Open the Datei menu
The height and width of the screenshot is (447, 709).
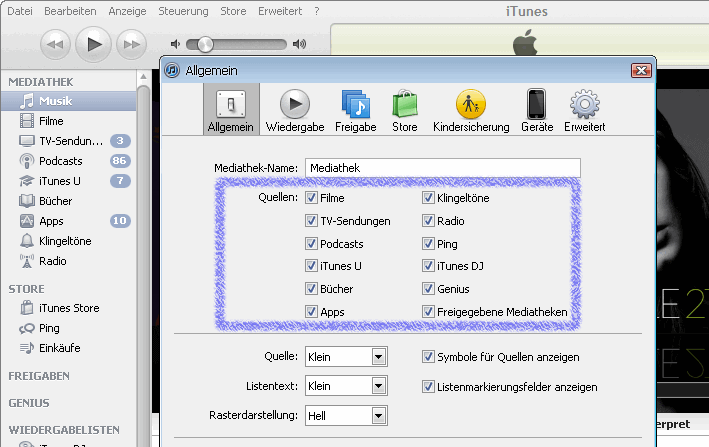[20, 11]
